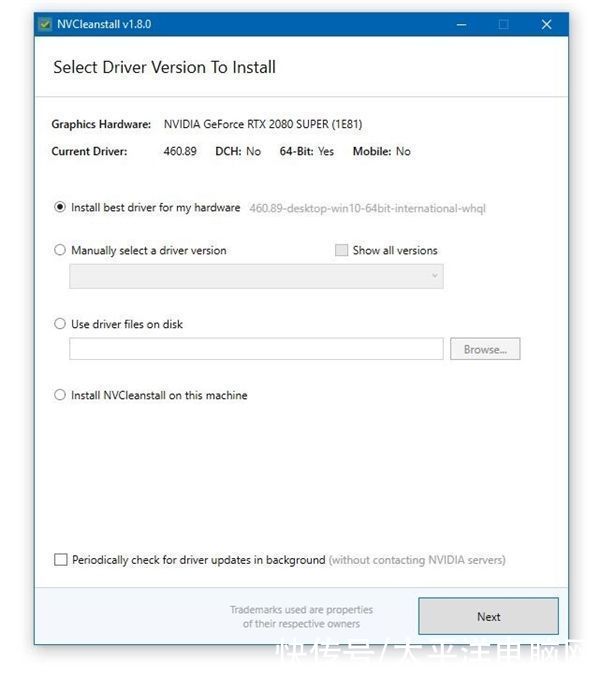The image size is (600, 675).
Task: Enable periodic background driver update check
Action: 61,560
